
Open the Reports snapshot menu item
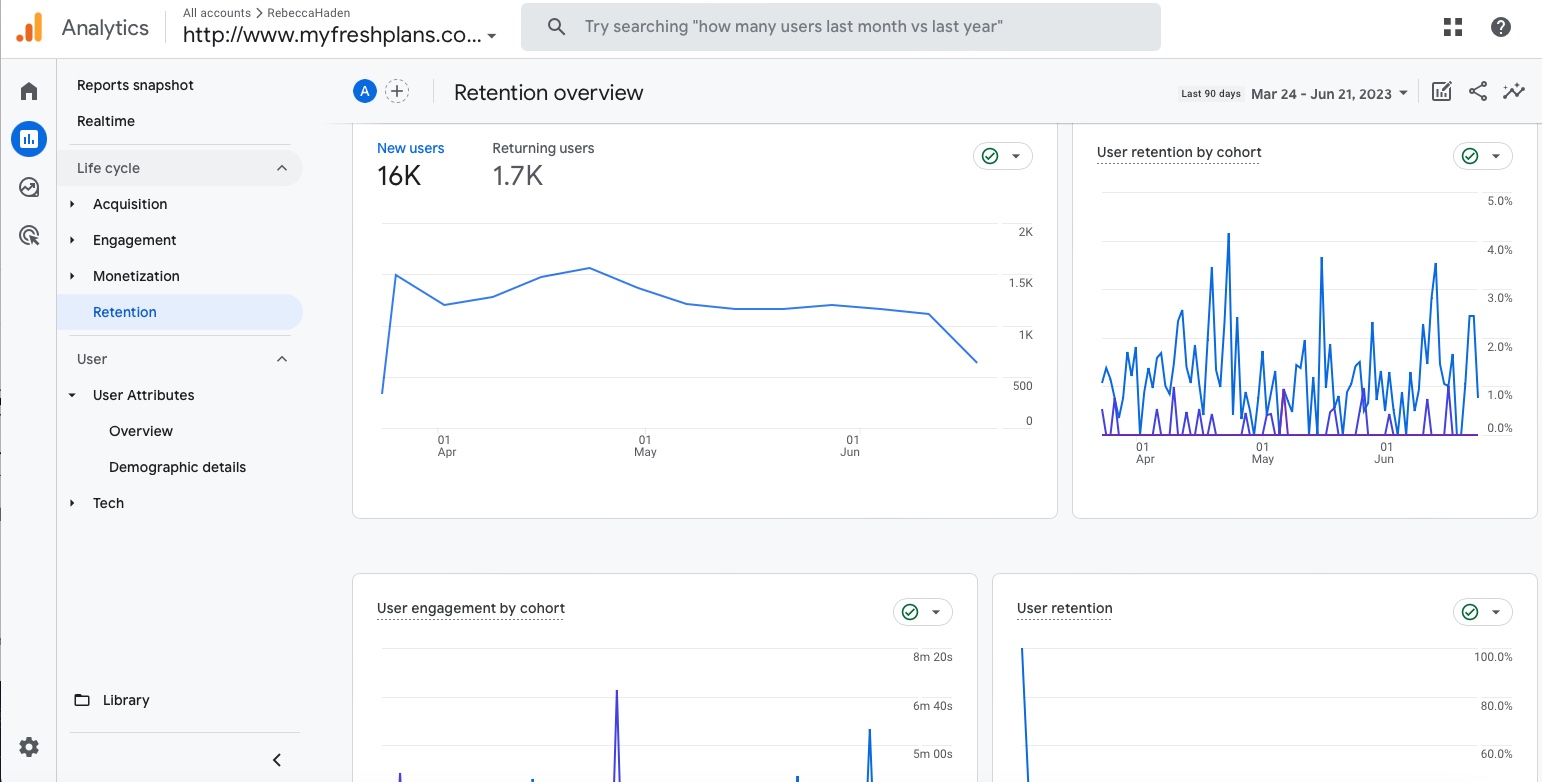(x=135, y=85)
